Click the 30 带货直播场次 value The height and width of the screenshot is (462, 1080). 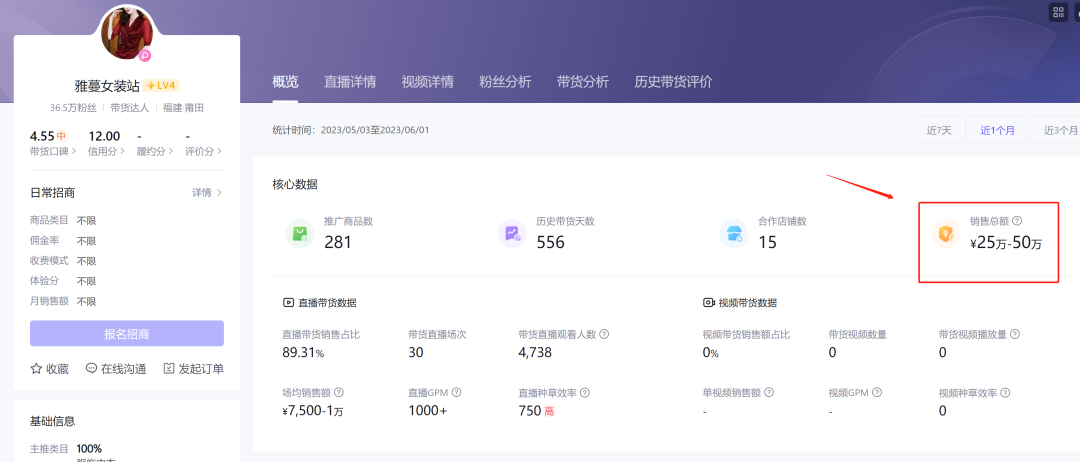(416, 353)
